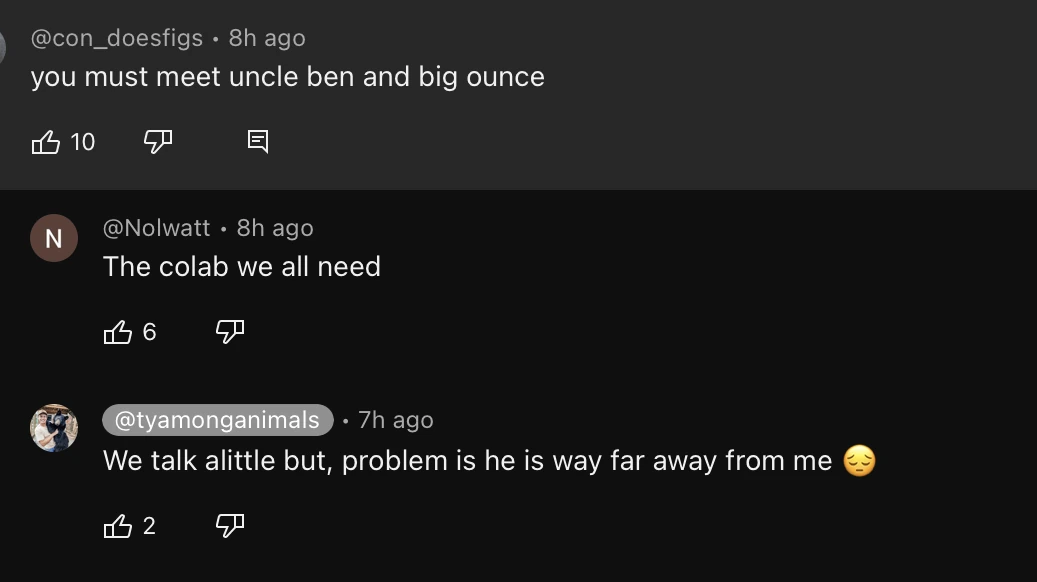Like Nolwatt's 'The colab we all need' comment
Screen dimensions: 1037x582
118,332
